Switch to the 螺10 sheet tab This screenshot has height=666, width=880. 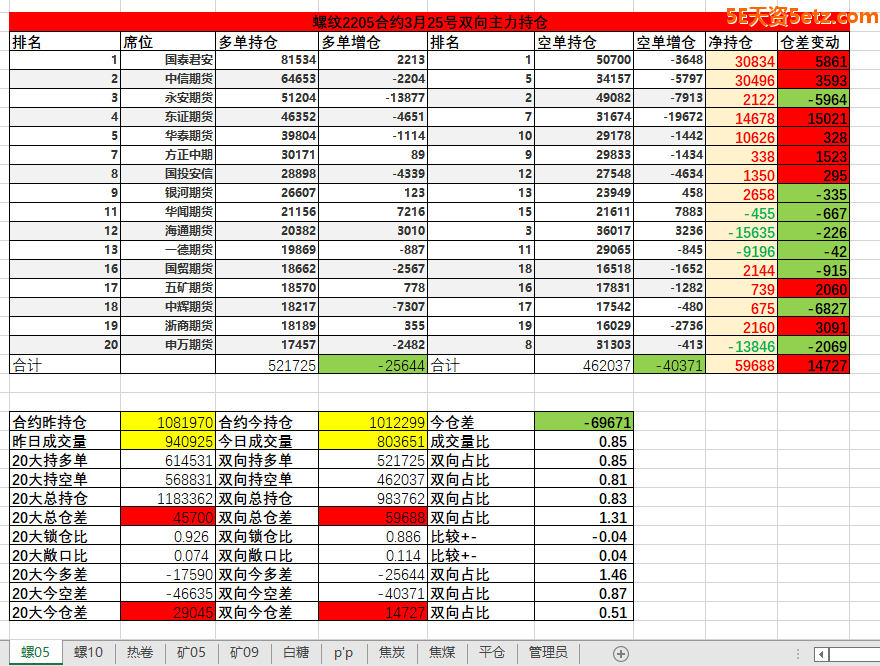(x=89, y=653)
